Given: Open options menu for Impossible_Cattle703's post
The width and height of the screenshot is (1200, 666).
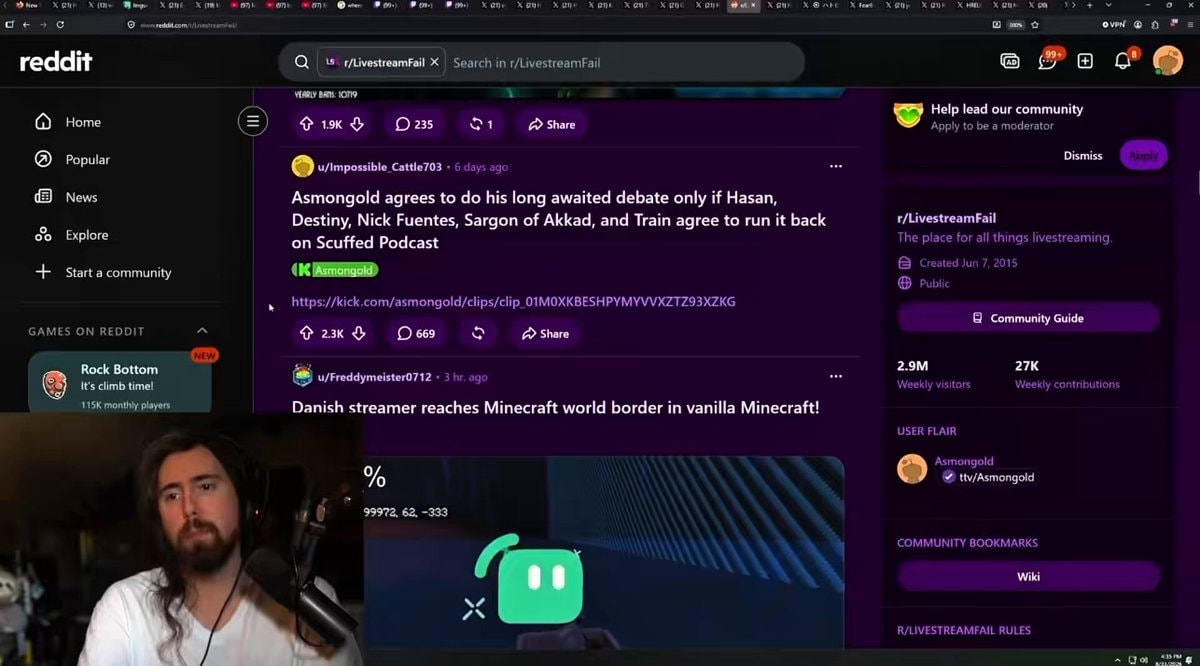Looking at the screenshot, I should (836, 166).
